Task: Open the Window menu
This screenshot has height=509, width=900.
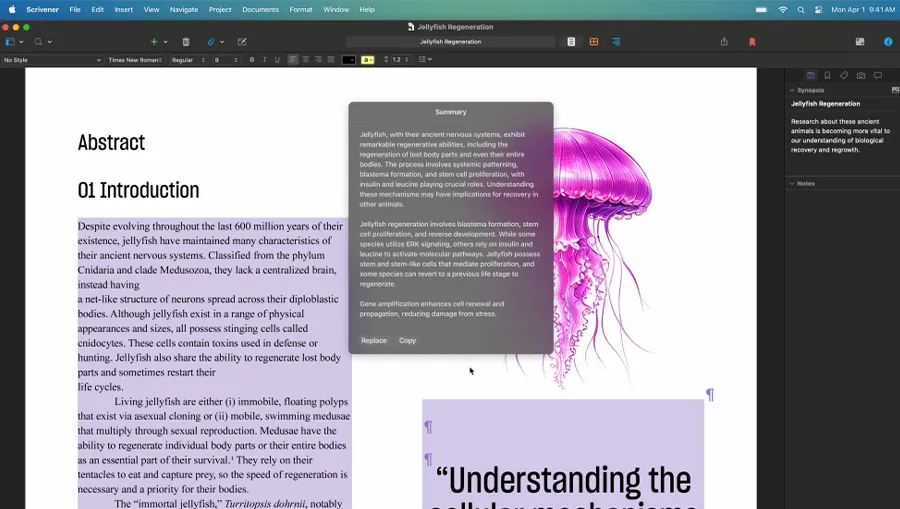Action: coord(336,10)
